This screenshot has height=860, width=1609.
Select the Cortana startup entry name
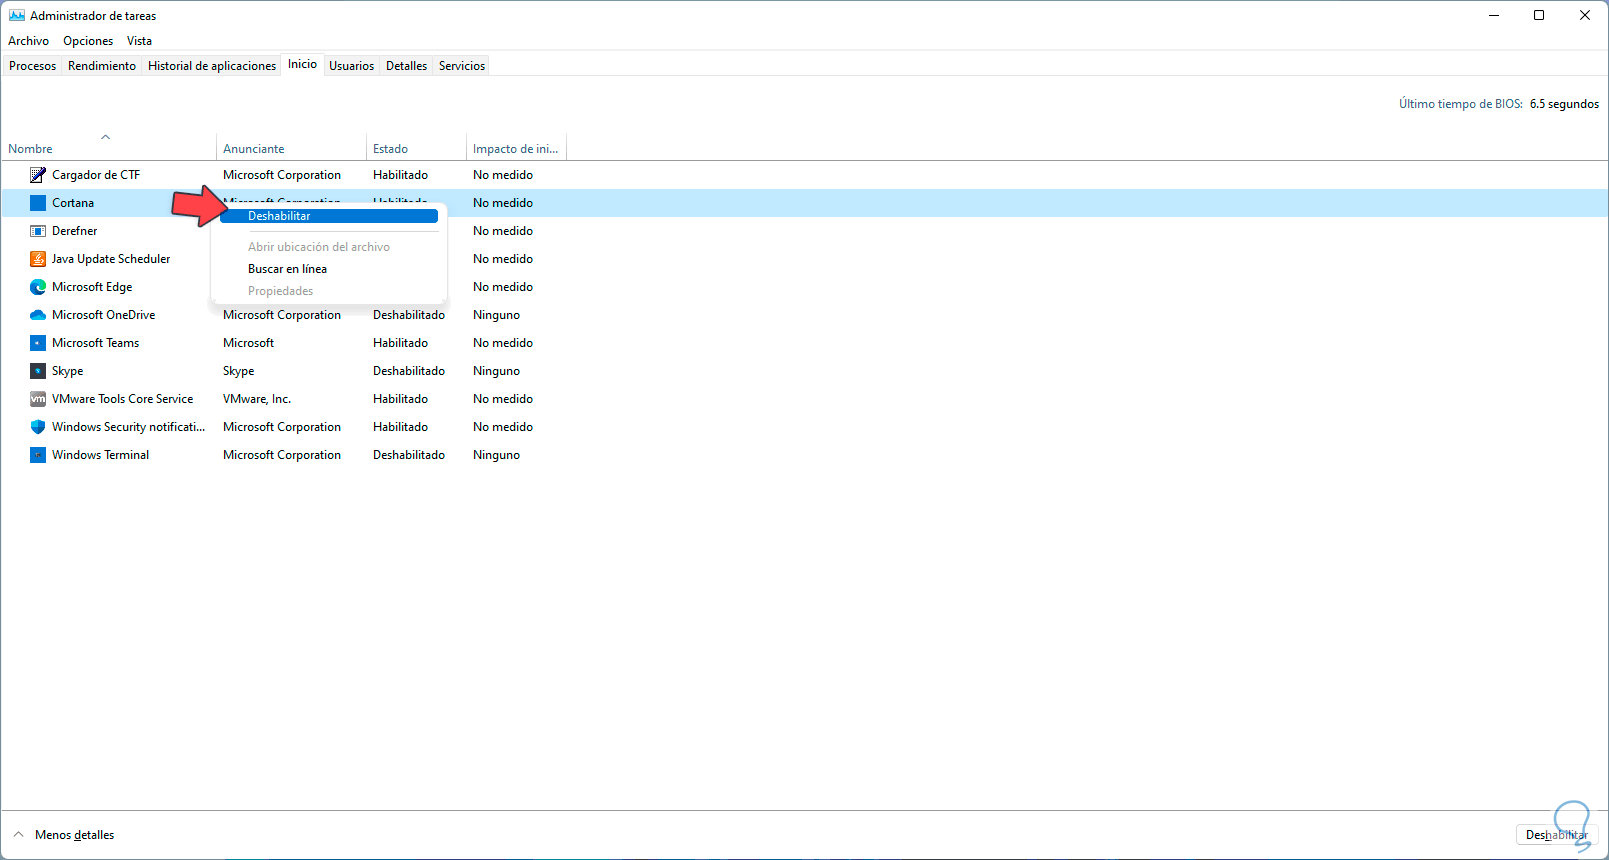click(x=73, y=203)
